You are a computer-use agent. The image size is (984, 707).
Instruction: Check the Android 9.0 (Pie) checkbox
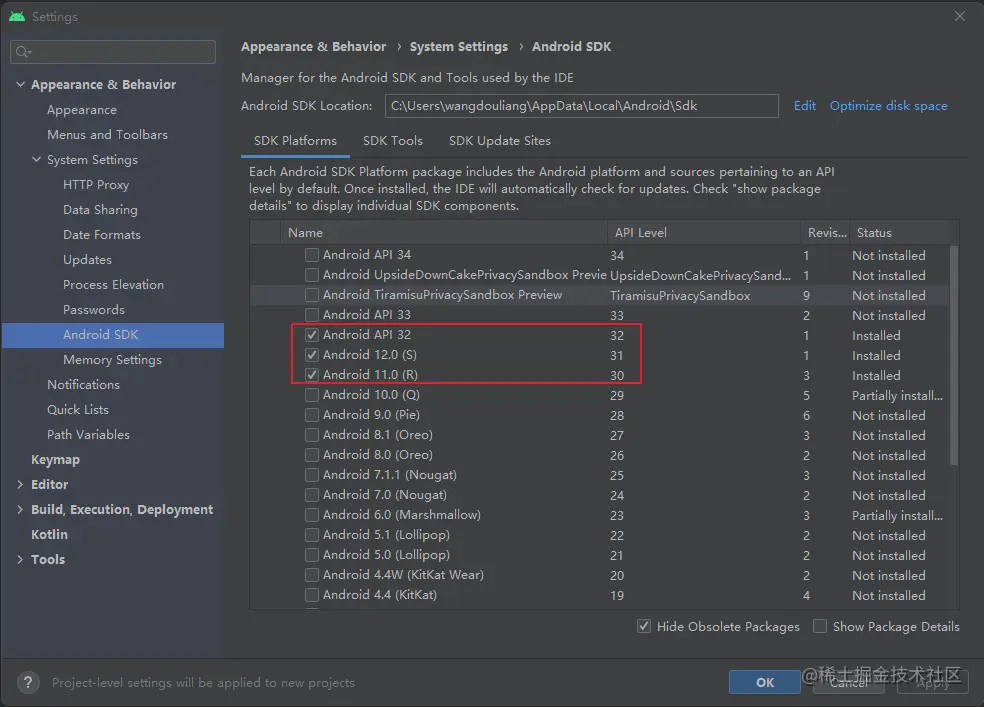pyautogui.click(x=311, y=415)
